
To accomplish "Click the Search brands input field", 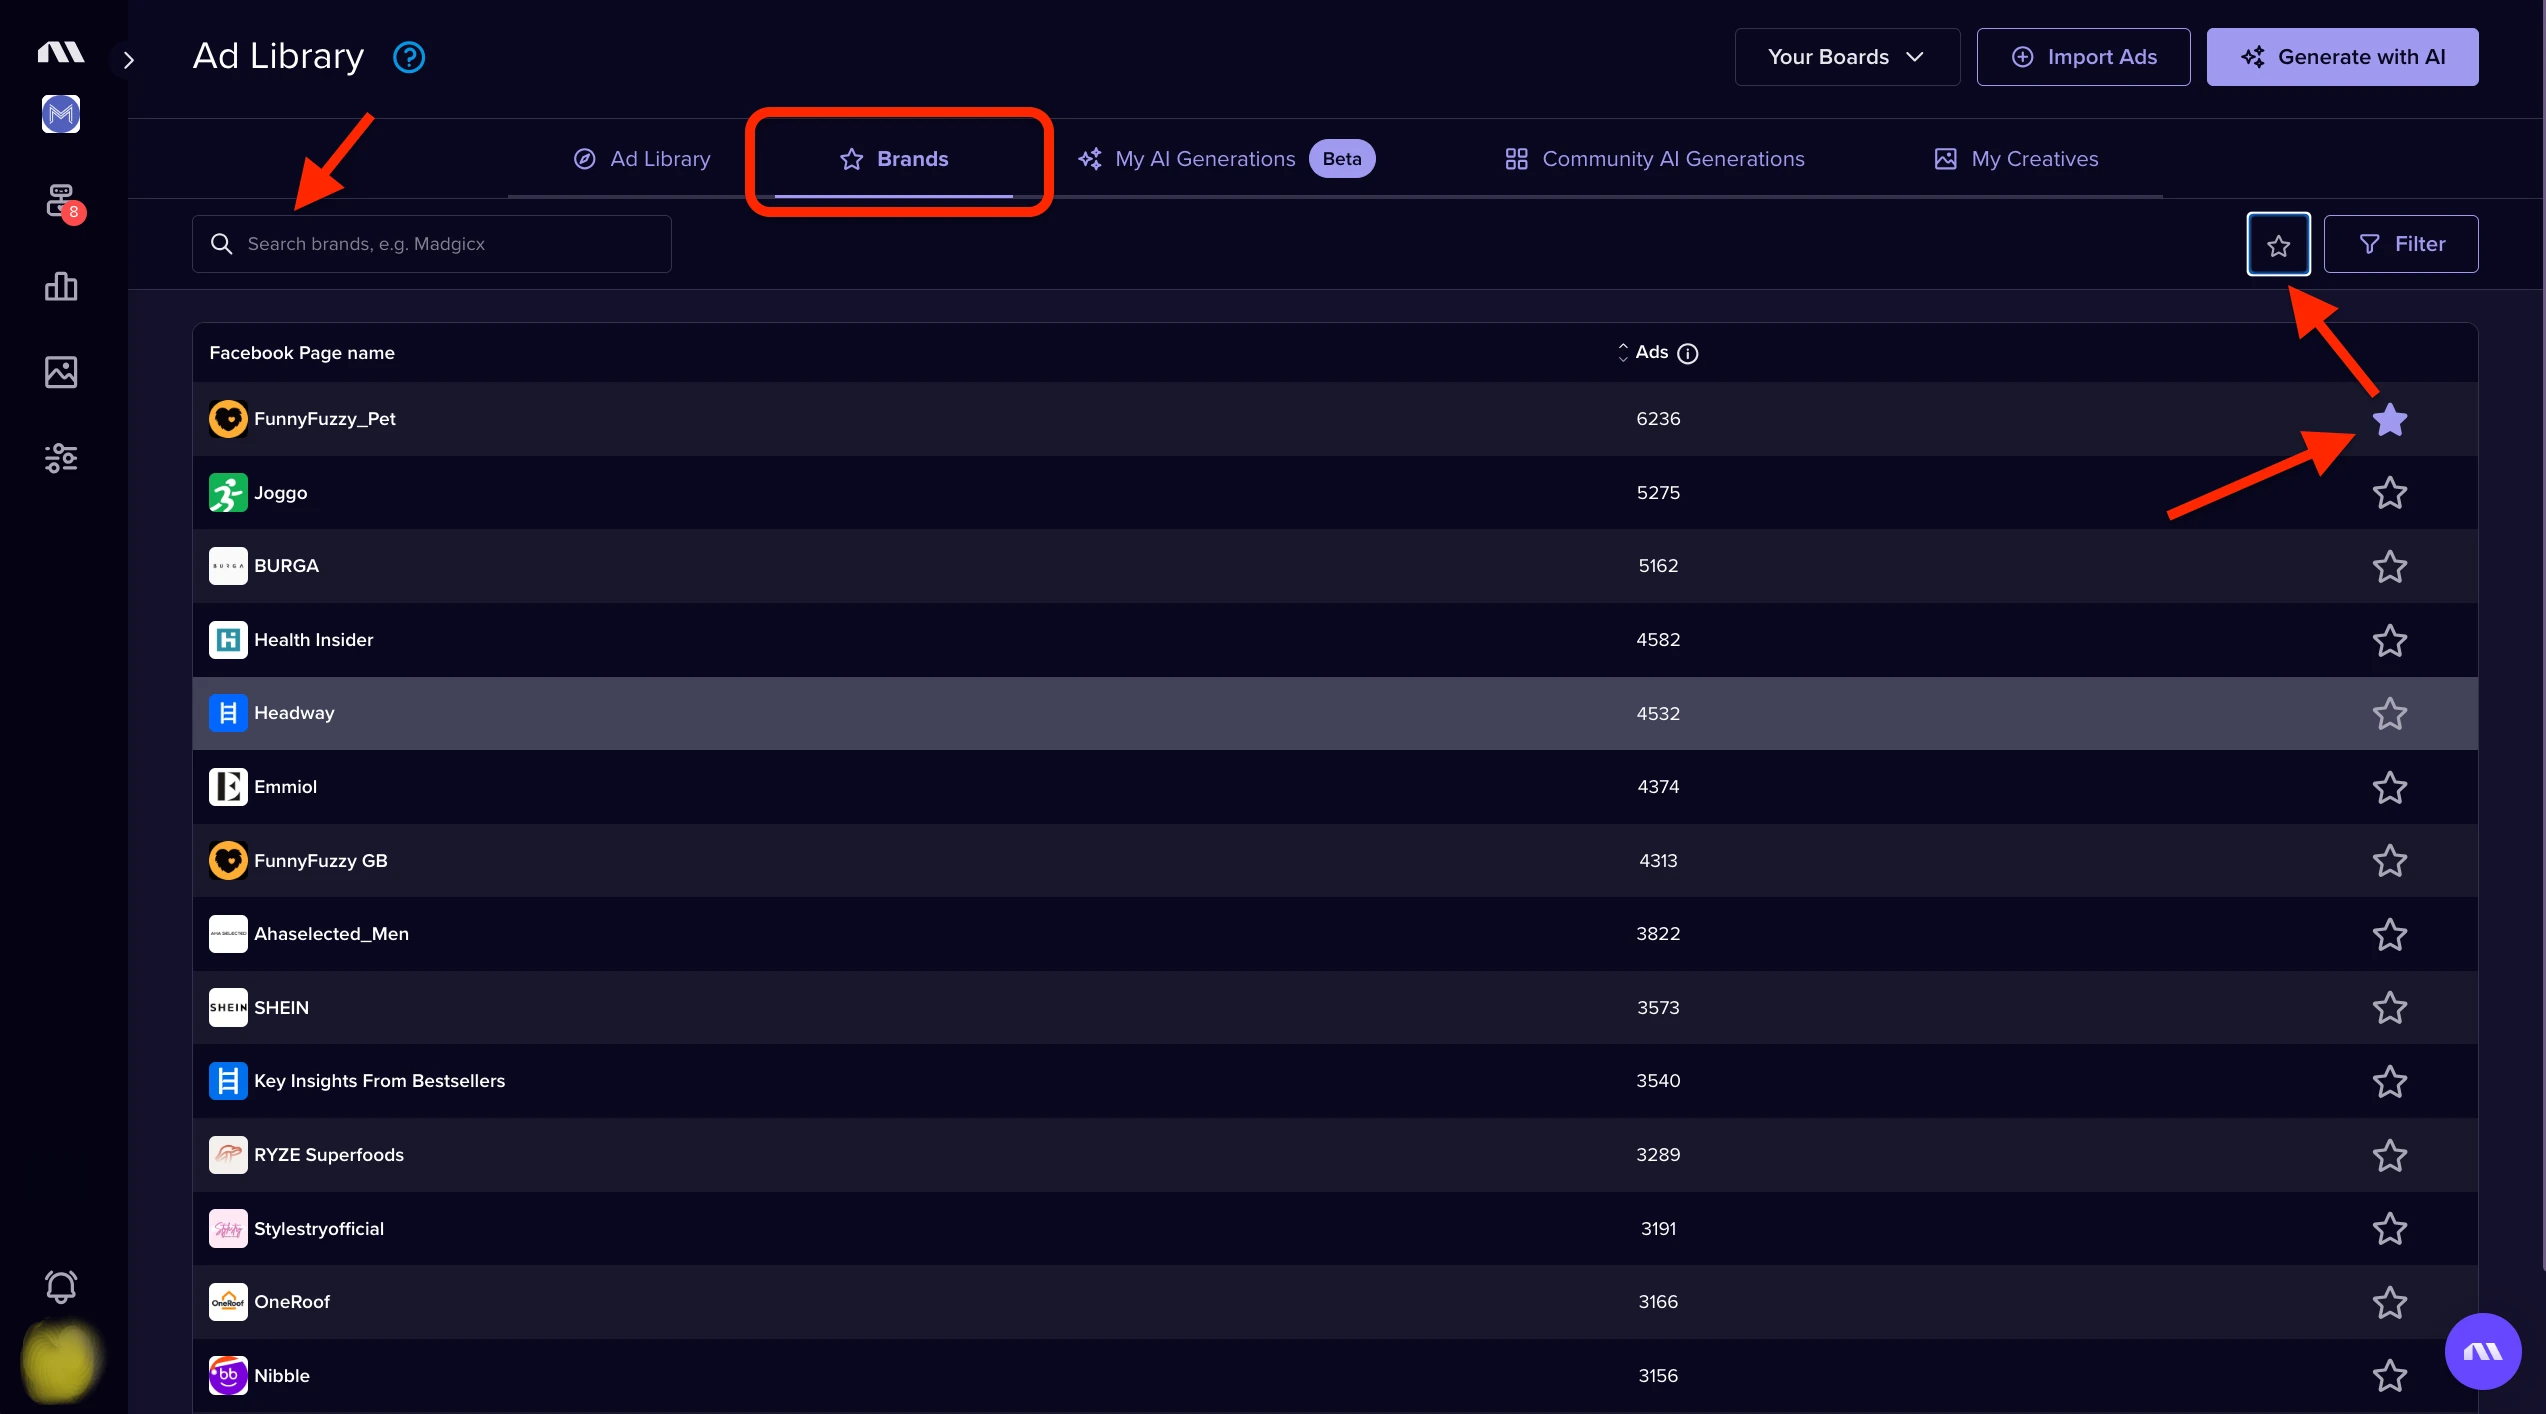I will pos(431,244).
